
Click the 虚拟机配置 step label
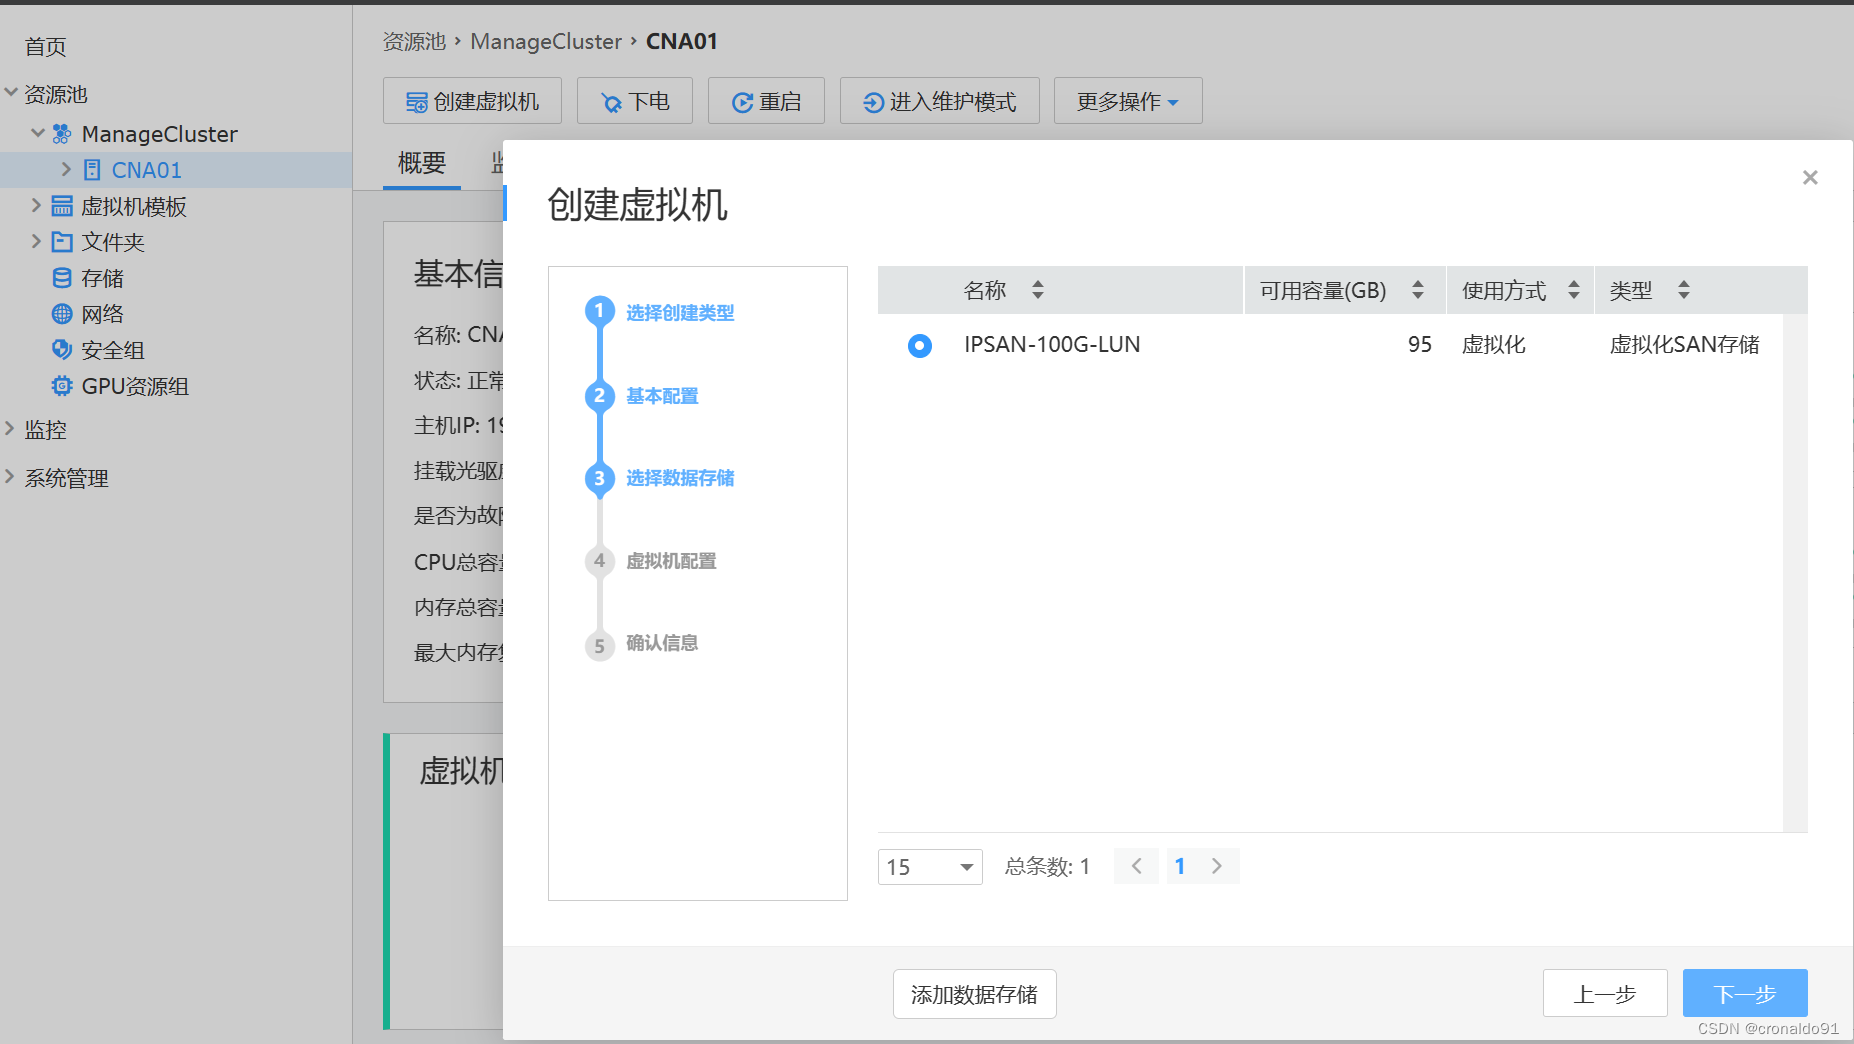pyautogui.click(x=671, y=561)
